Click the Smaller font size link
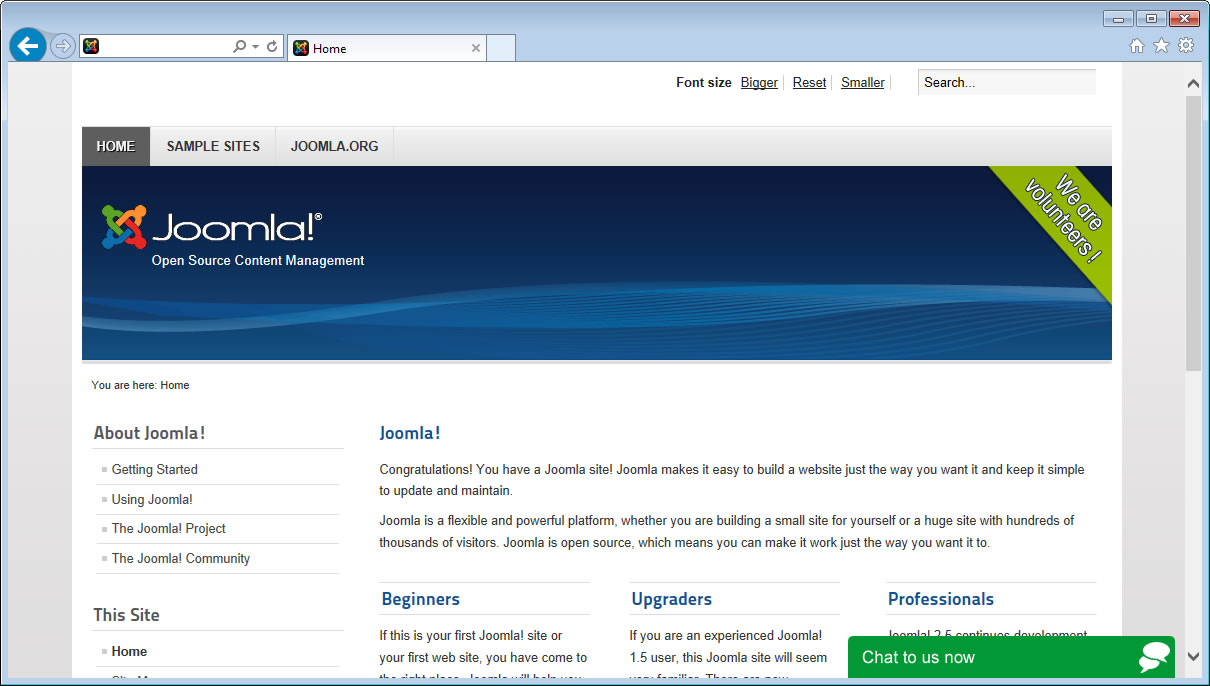This screenshot has width=1210, height=686. [x=862, y=83]
